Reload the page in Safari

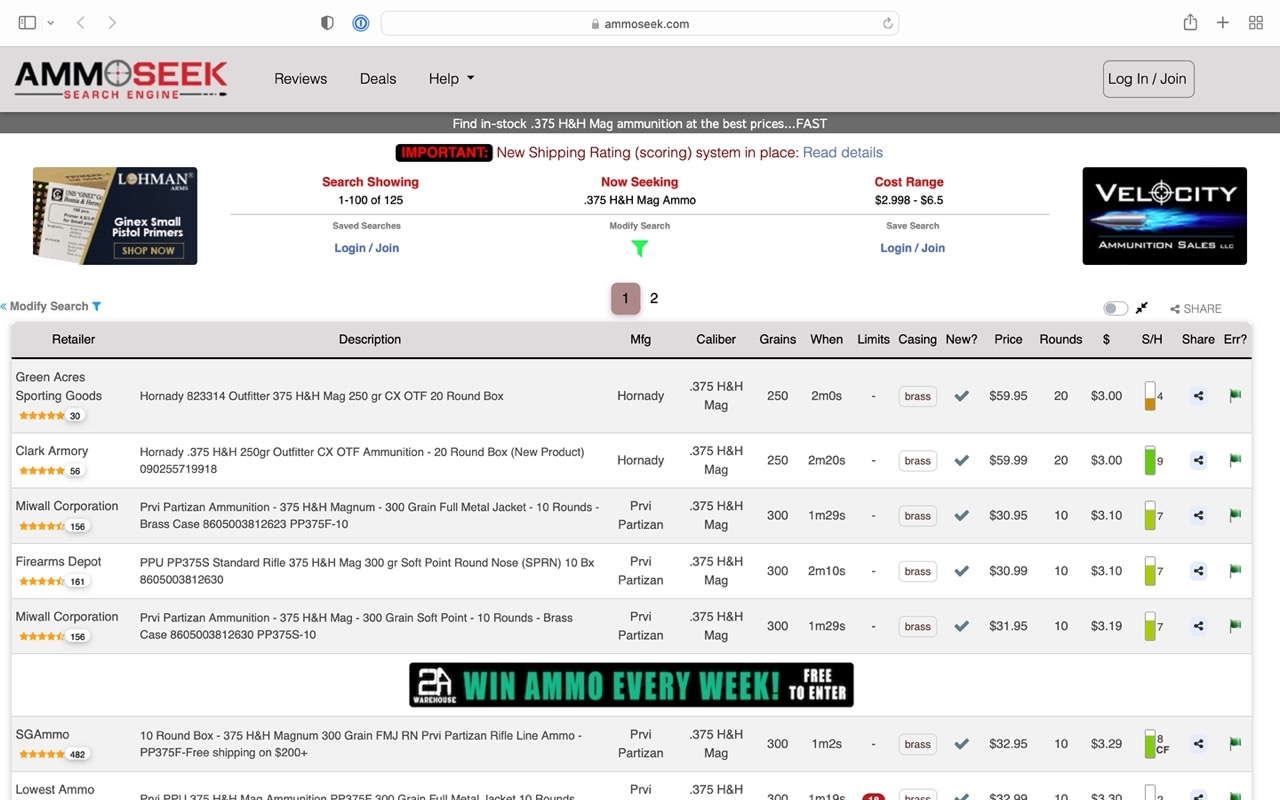[887, 23]
